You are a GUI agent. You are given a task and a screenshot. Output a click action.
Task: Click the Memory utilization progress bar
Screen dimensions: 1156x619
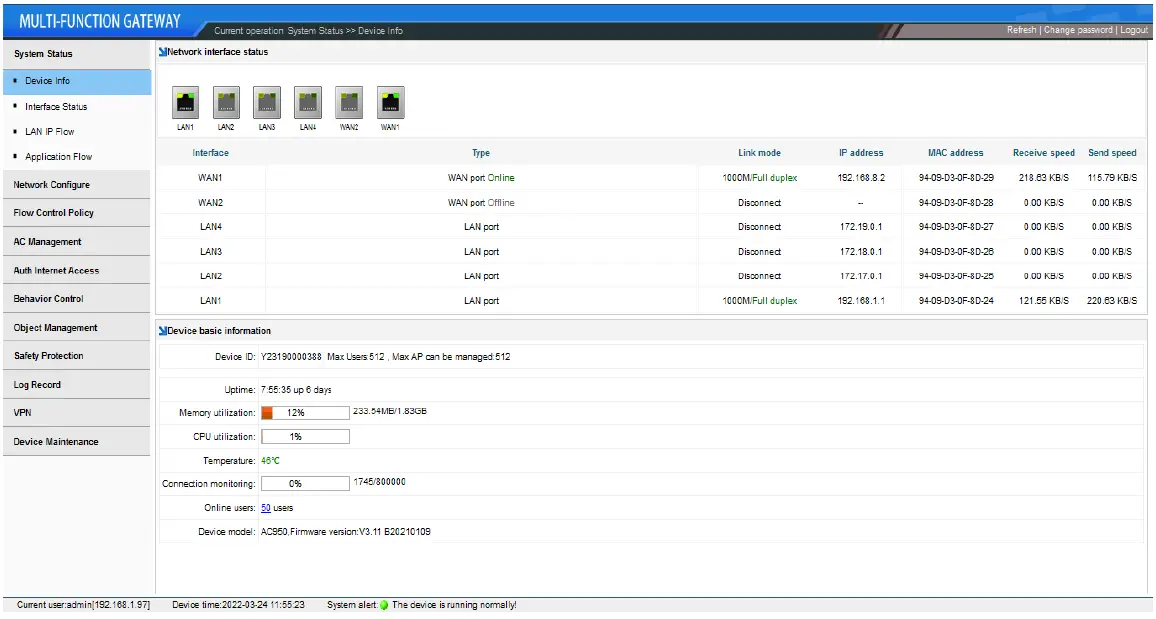(305, 412)
